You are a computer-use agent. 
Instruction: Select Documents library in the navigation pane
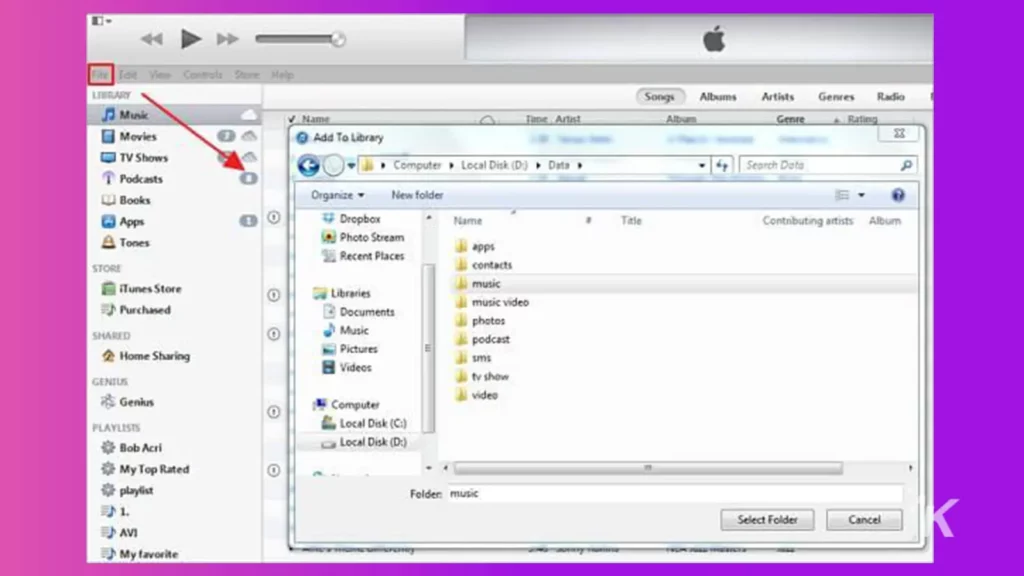tap(366, 312)
